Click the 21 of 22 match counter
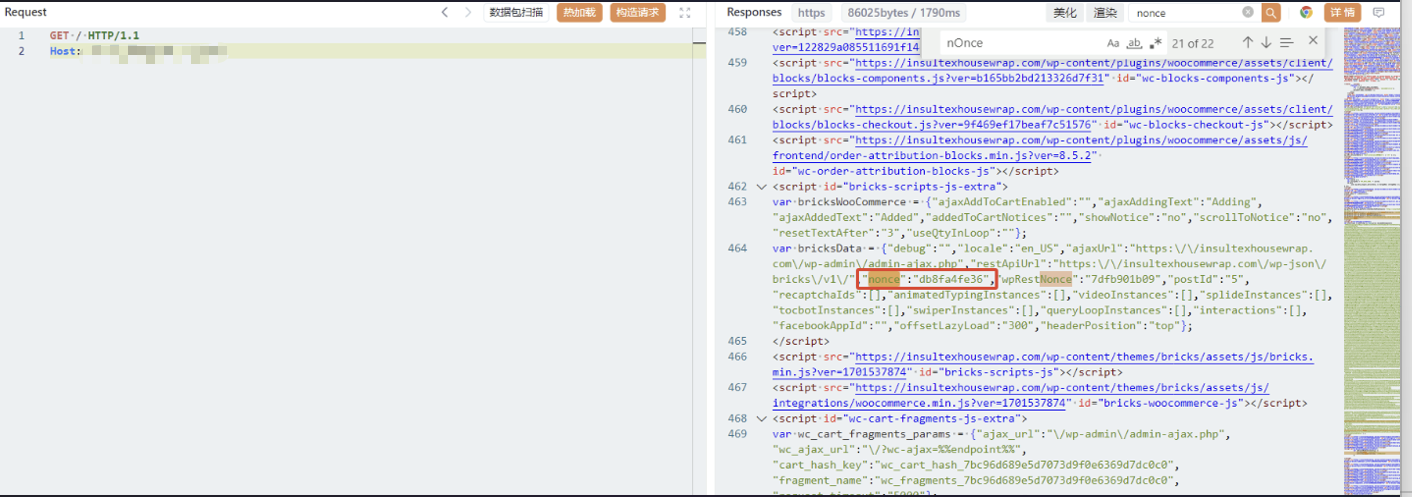Screen dimensions: 1412x497 (1193, 43)
